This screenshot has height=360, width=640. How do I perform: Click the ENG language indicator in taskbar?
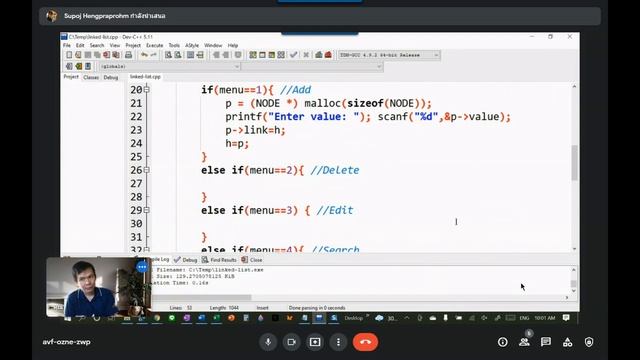pyautogui.click(x=524, y=318)
